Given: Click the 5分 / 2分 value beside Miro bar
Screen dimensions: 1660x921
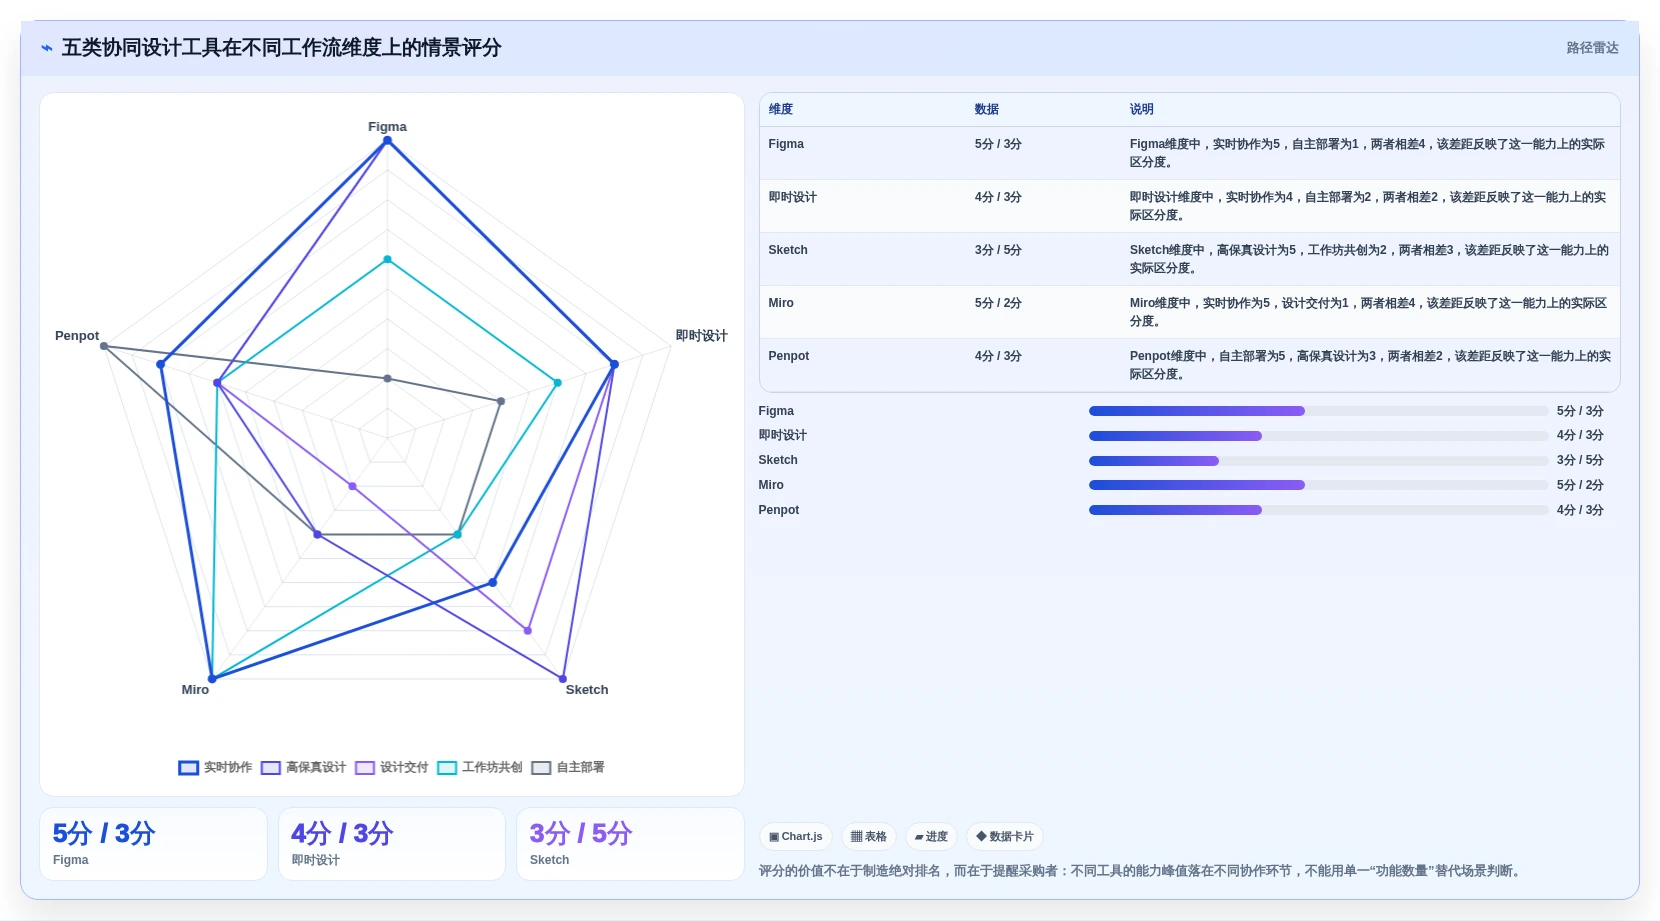Looking at the screenshot, I should [x=1580, y=485].
